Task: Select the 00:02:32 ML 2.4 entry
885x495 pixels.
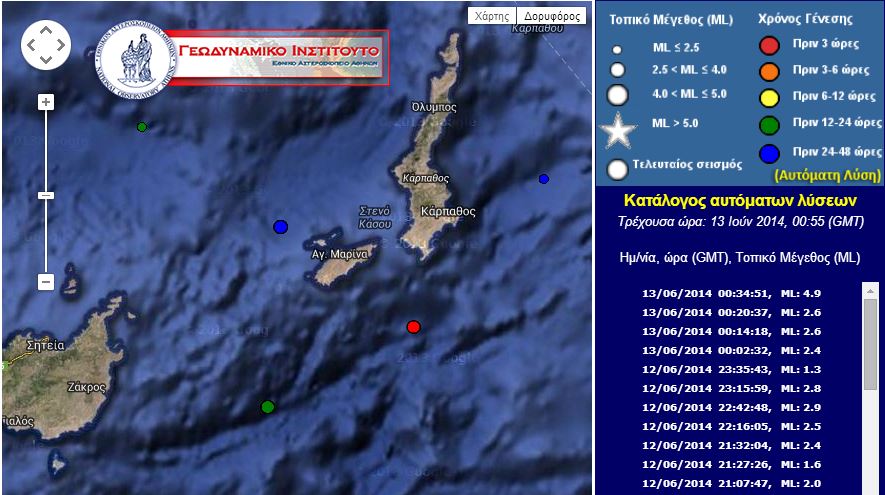Action: [x=731, y=351]
